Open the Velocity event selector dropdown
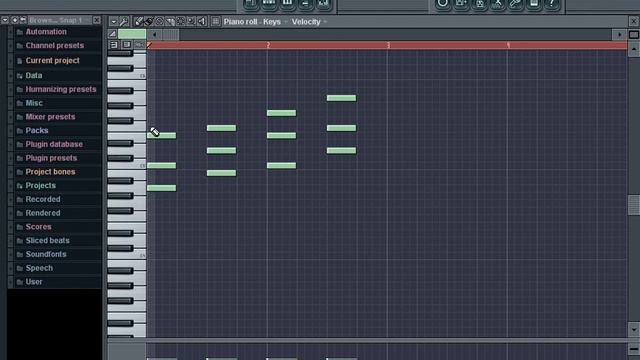Screen dimensions: 640x360 pyautogui.click(x=325, y=22)
